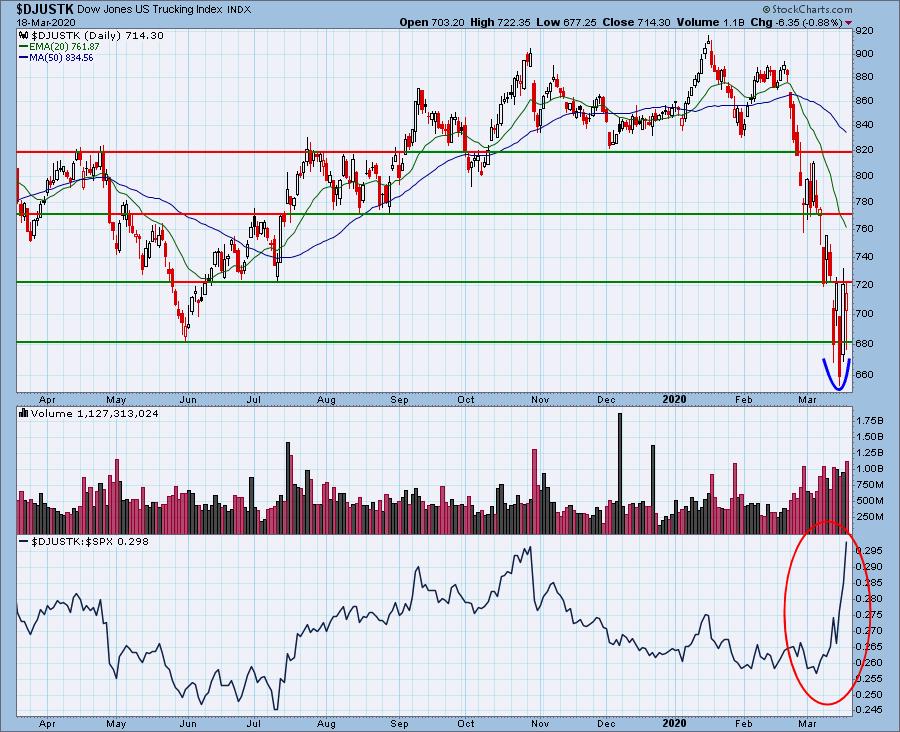Click the Volume 1.1B header value
This screenshot has height=732, width=900.
point(711,22)
